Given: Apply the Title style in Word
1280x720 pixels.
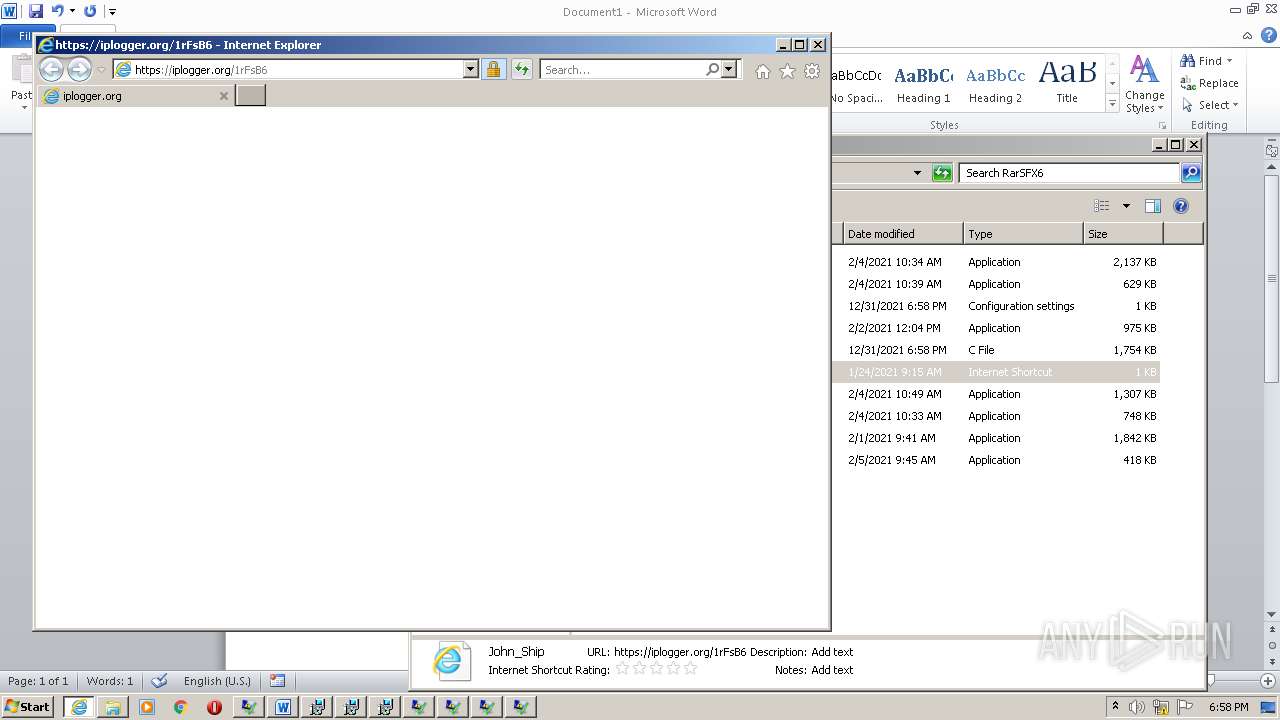Looking at the screenshot, I should 1067,84.
